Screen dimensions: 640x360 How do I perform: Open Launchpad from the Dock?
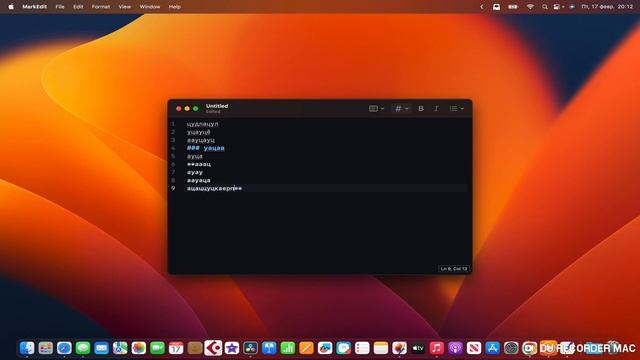click(46, 348)
